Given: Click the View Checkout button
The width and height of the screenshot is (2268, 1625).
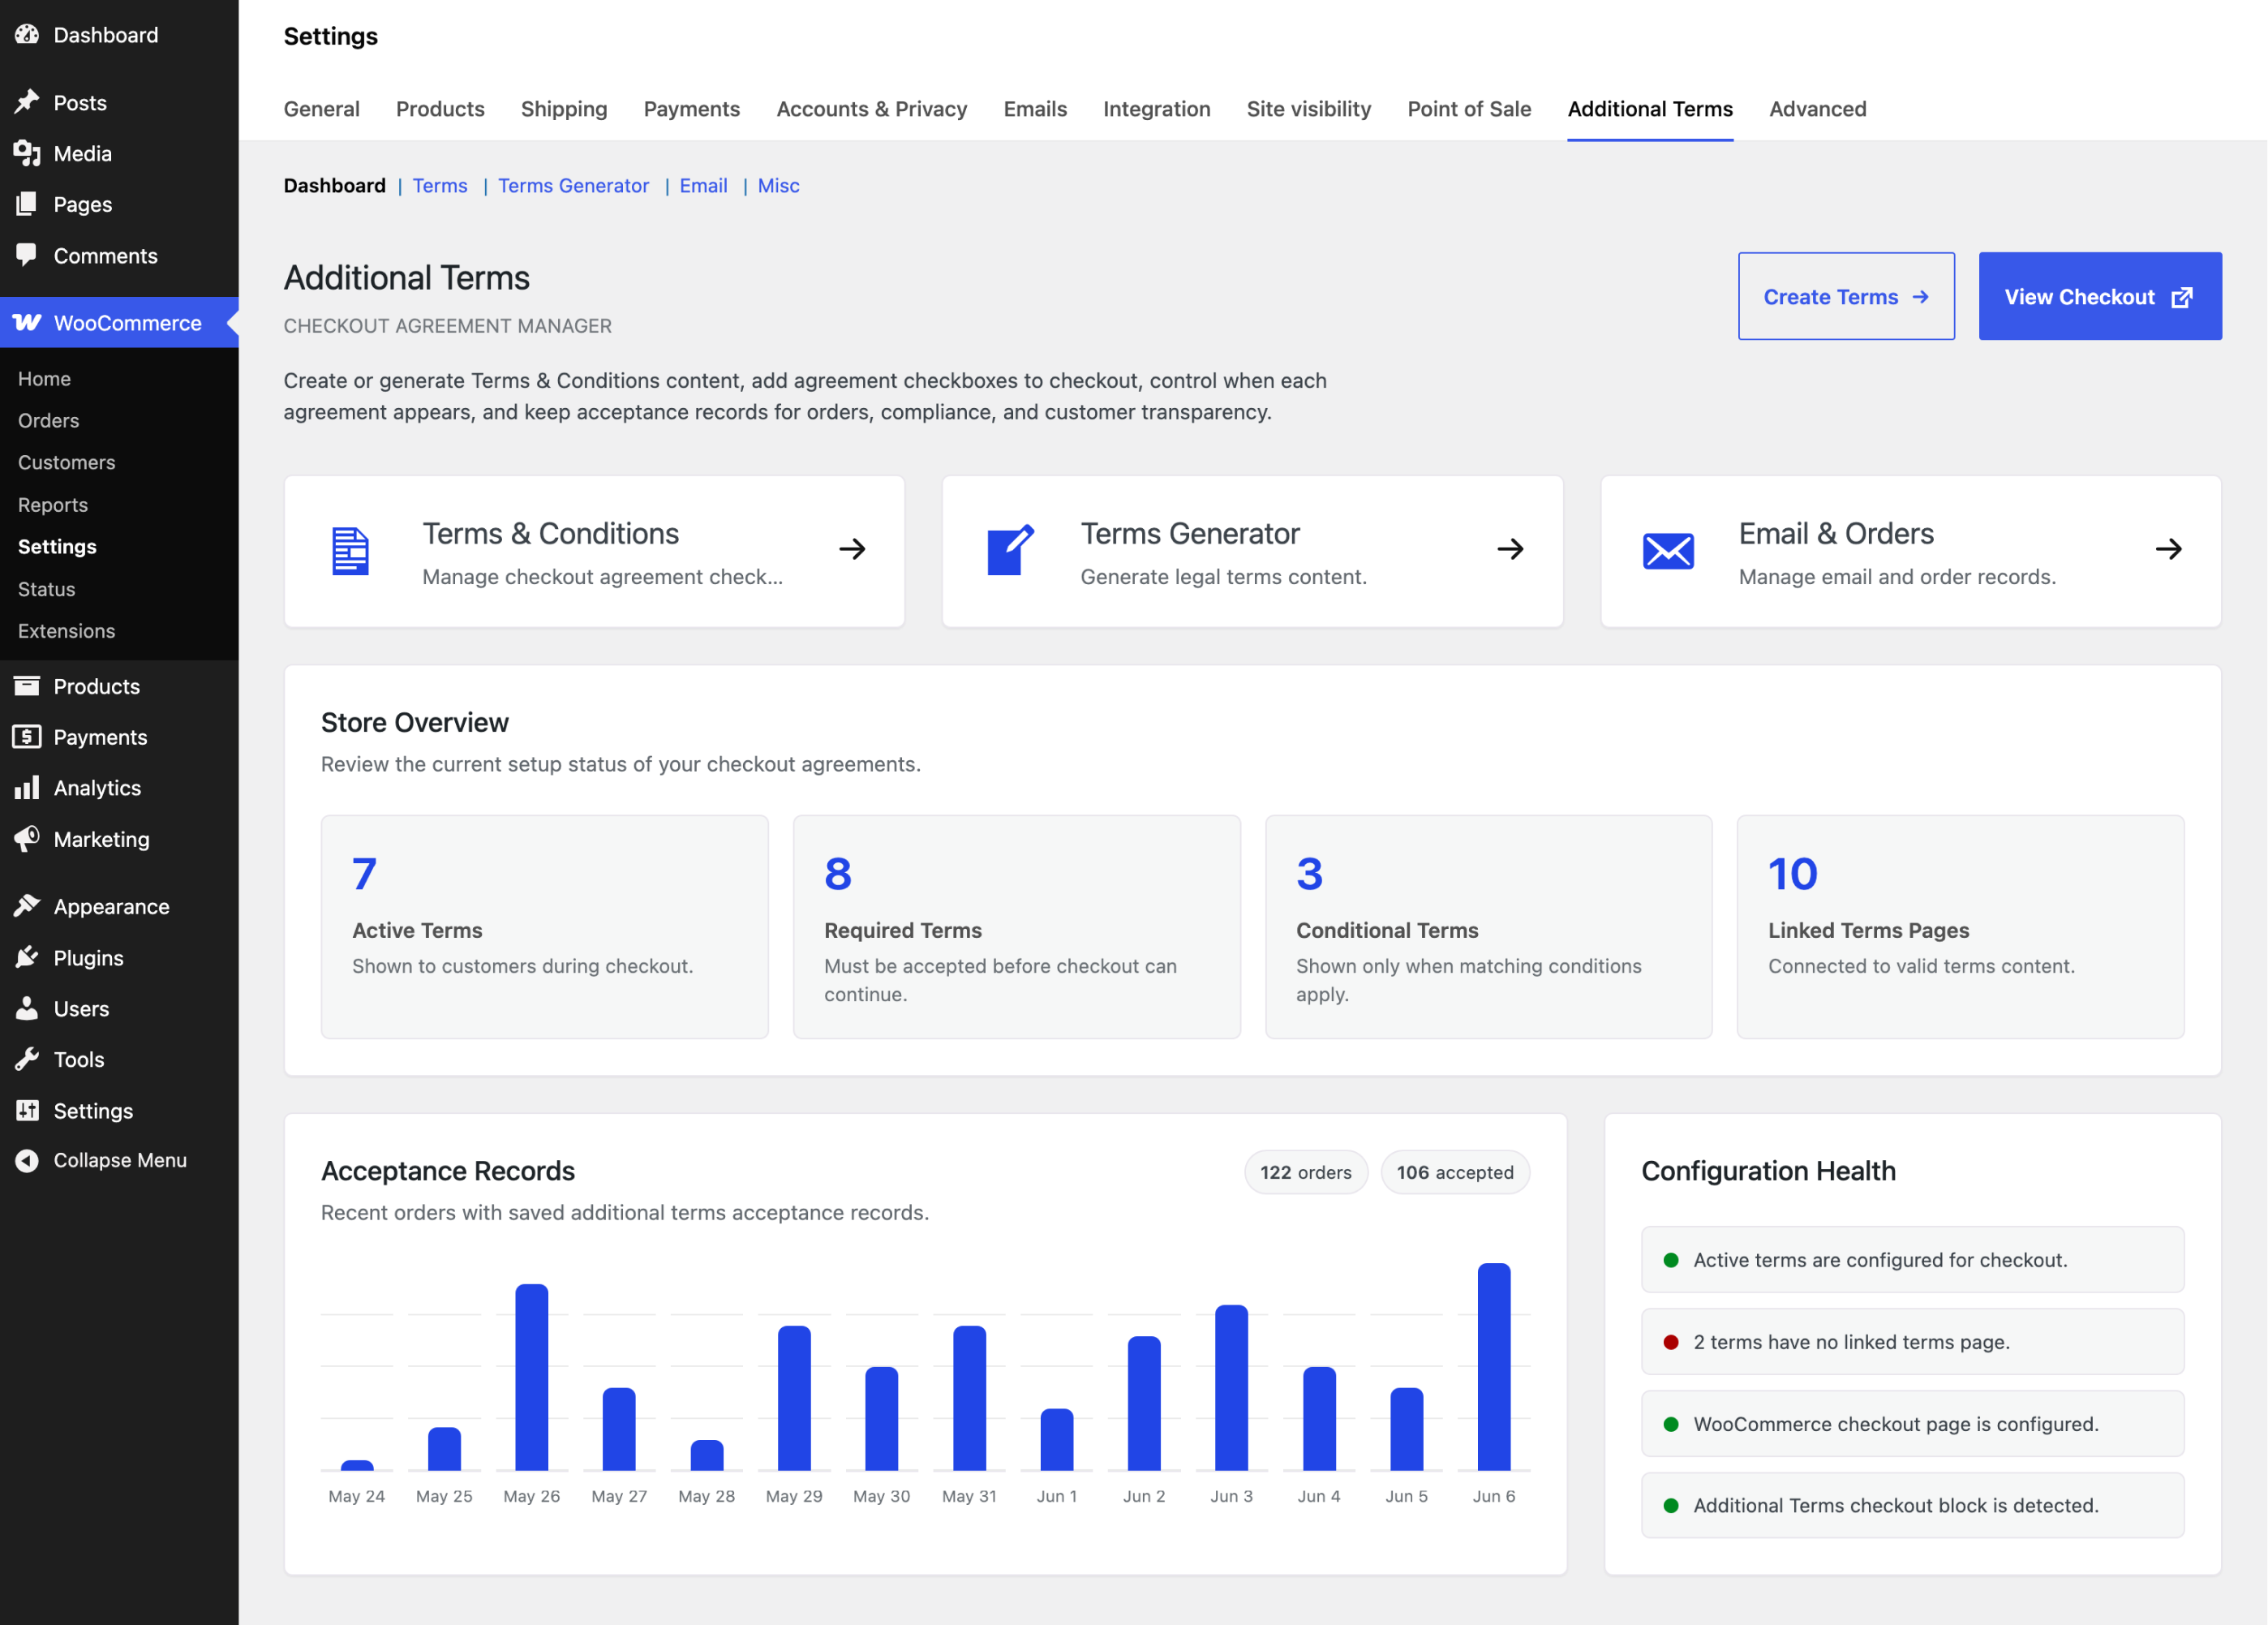Looking at the screenshot, I should point(2100,296).
